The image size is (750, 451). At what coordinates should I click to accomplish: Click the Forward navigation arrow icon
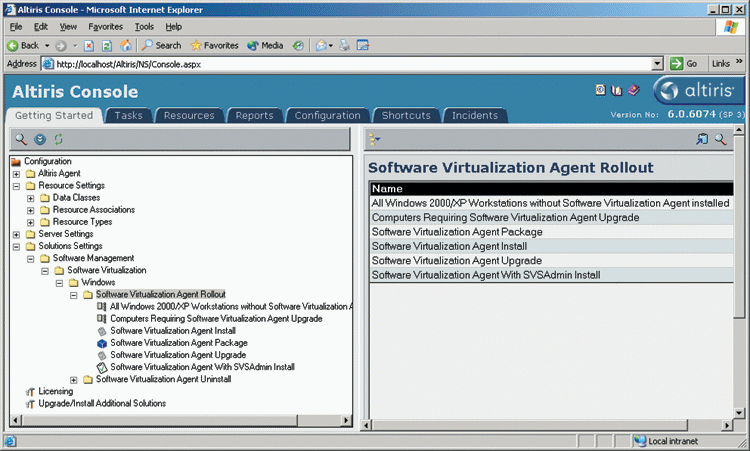[61, 46]
